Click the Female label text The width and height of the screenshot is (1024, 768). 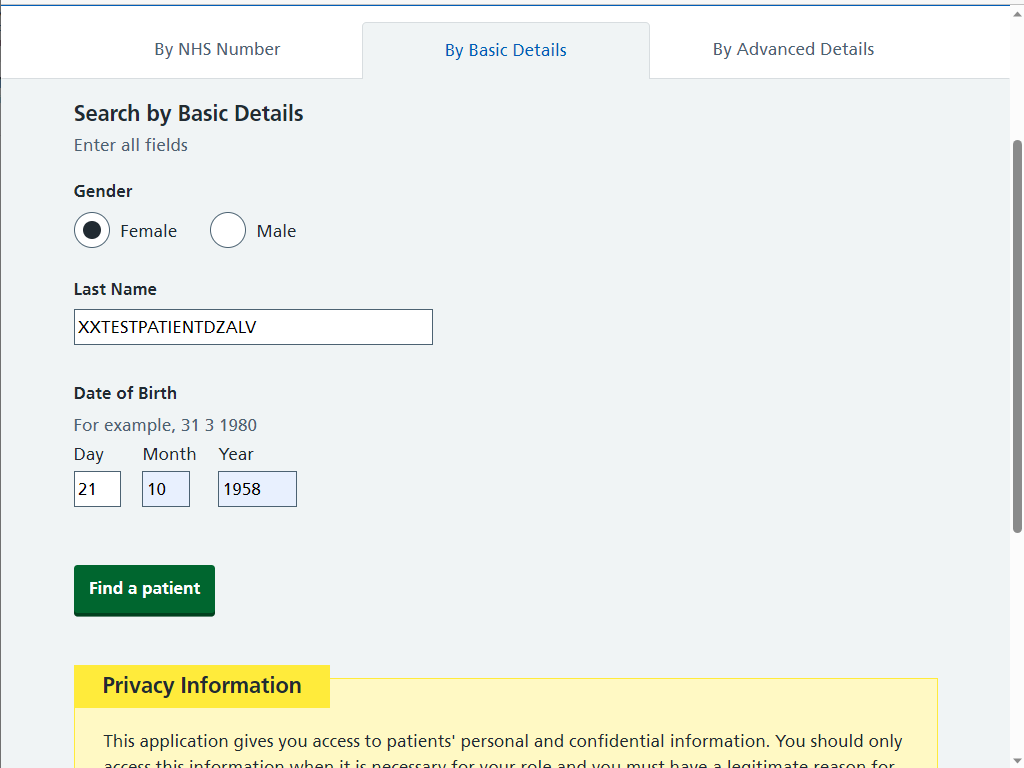click(148, 231)
